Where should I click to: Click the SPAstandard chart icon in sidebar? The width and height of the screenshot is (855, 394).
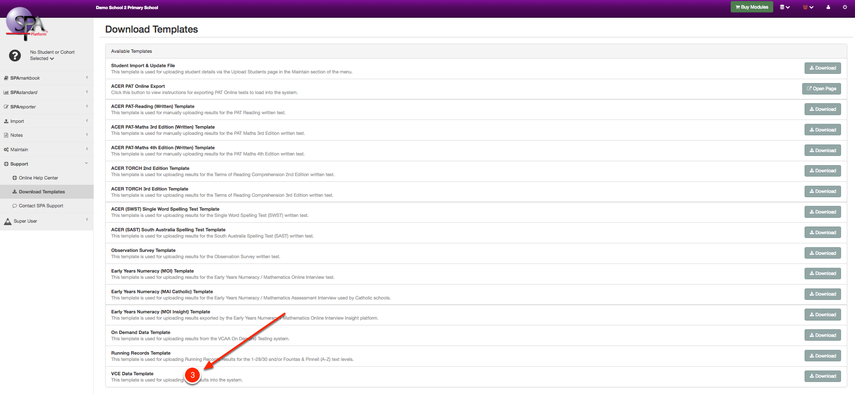pos(6,92)
